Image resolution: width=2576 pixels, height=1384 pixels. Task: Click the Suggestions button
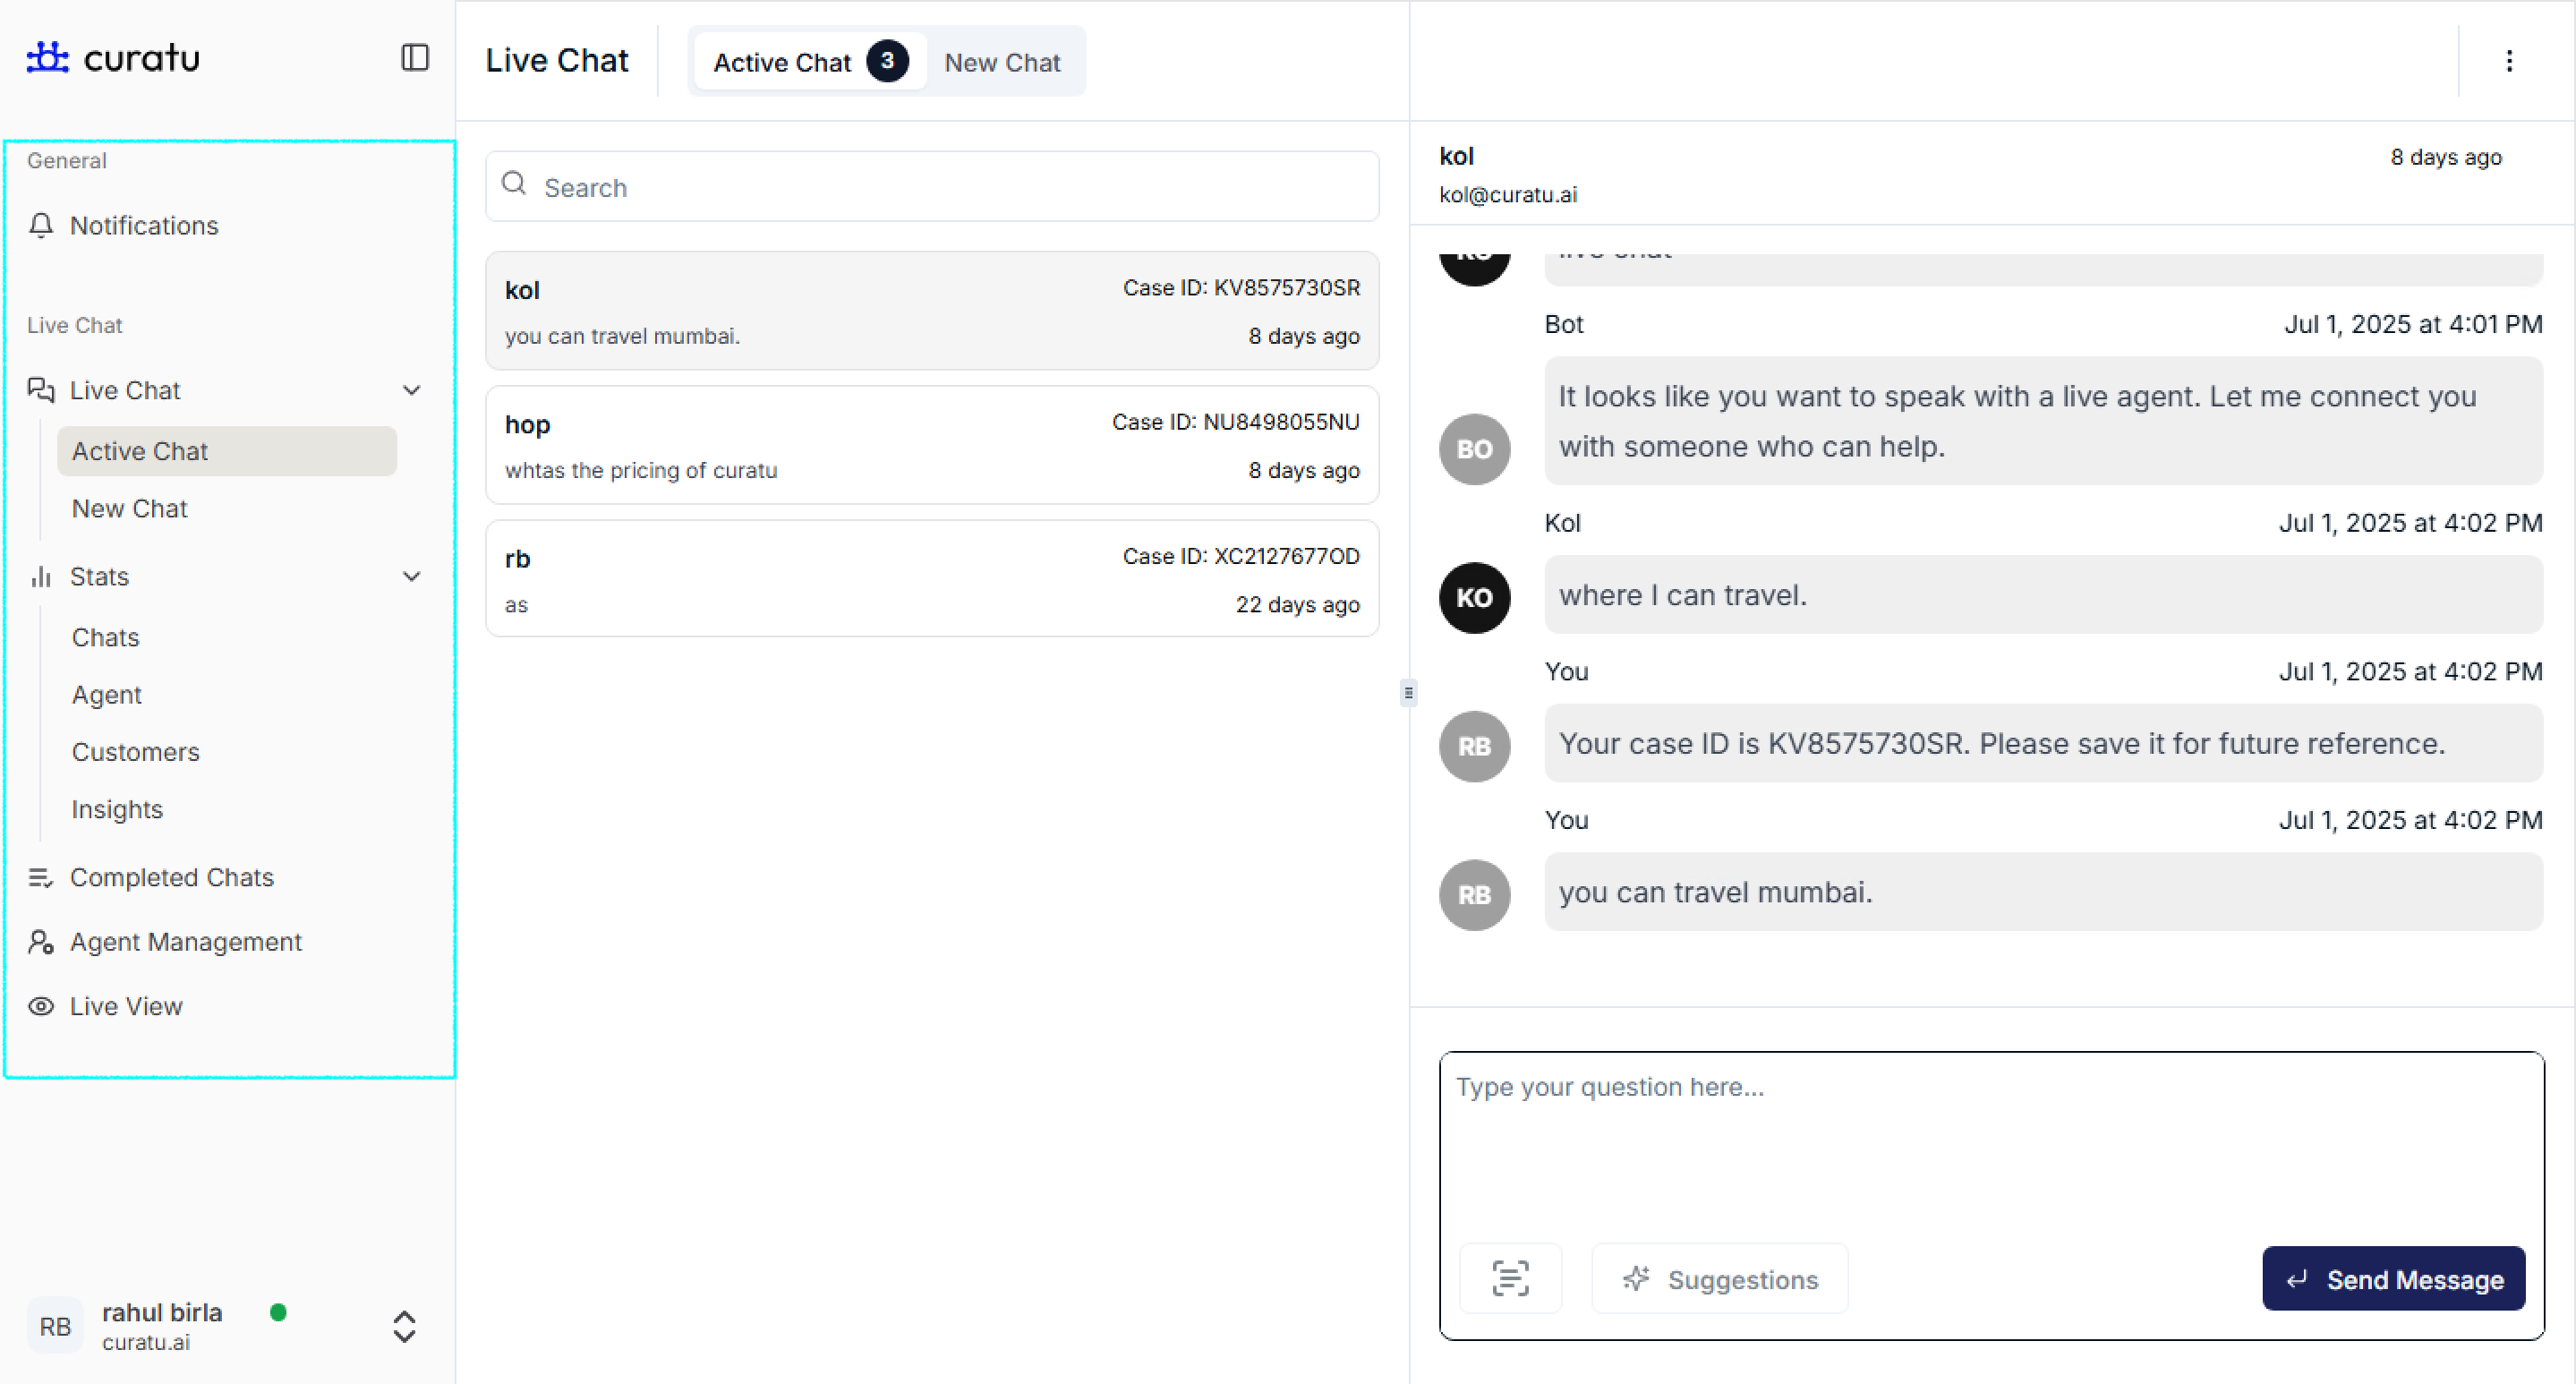tap(1719, 1278)
